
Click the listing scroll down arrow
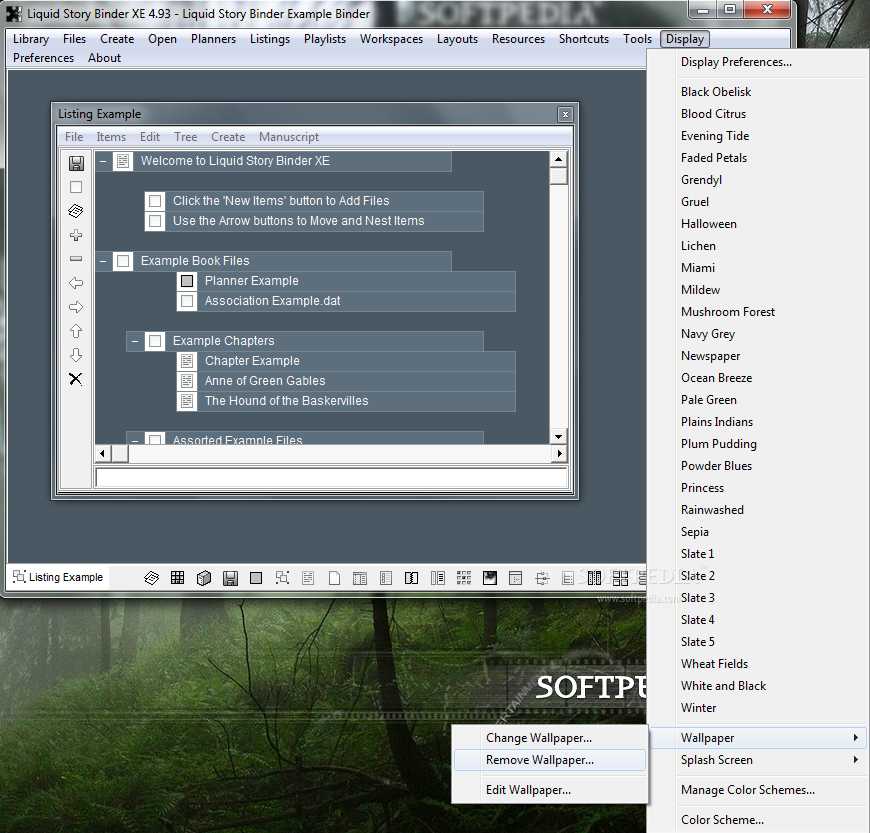click(x=558, y=436)
